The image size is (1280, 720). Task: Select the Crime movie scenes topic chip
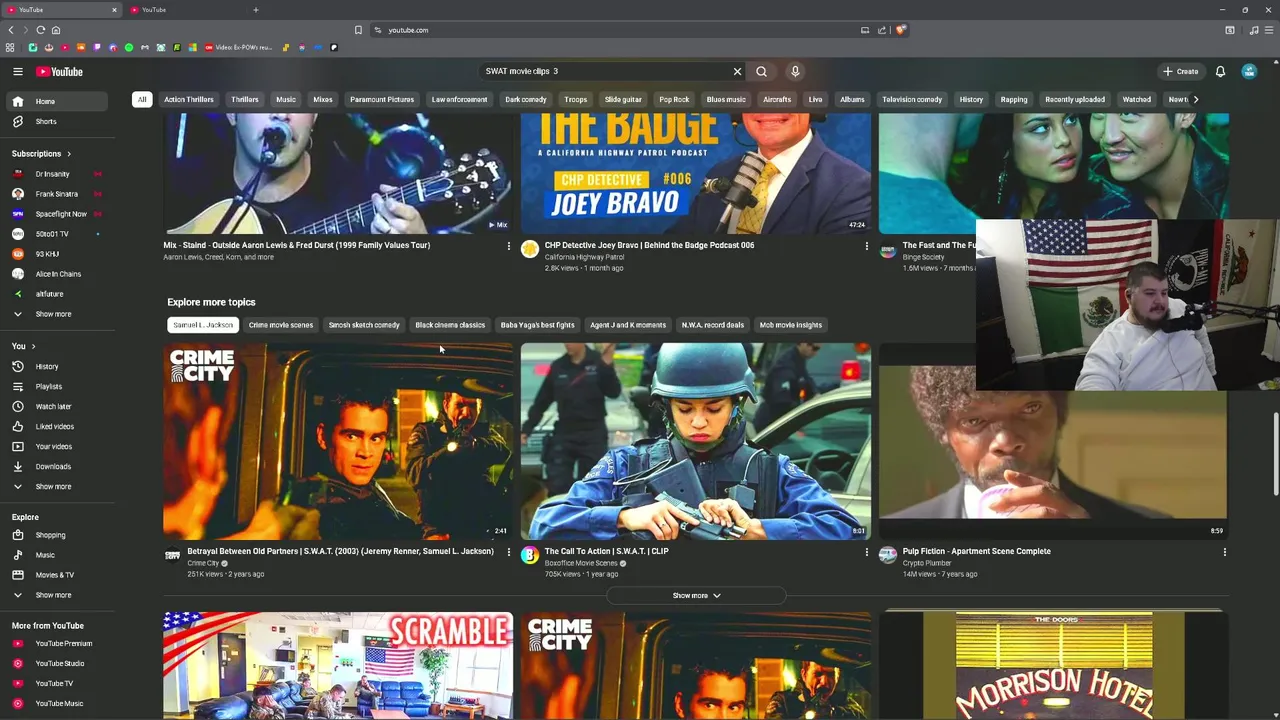coord(280,325)
